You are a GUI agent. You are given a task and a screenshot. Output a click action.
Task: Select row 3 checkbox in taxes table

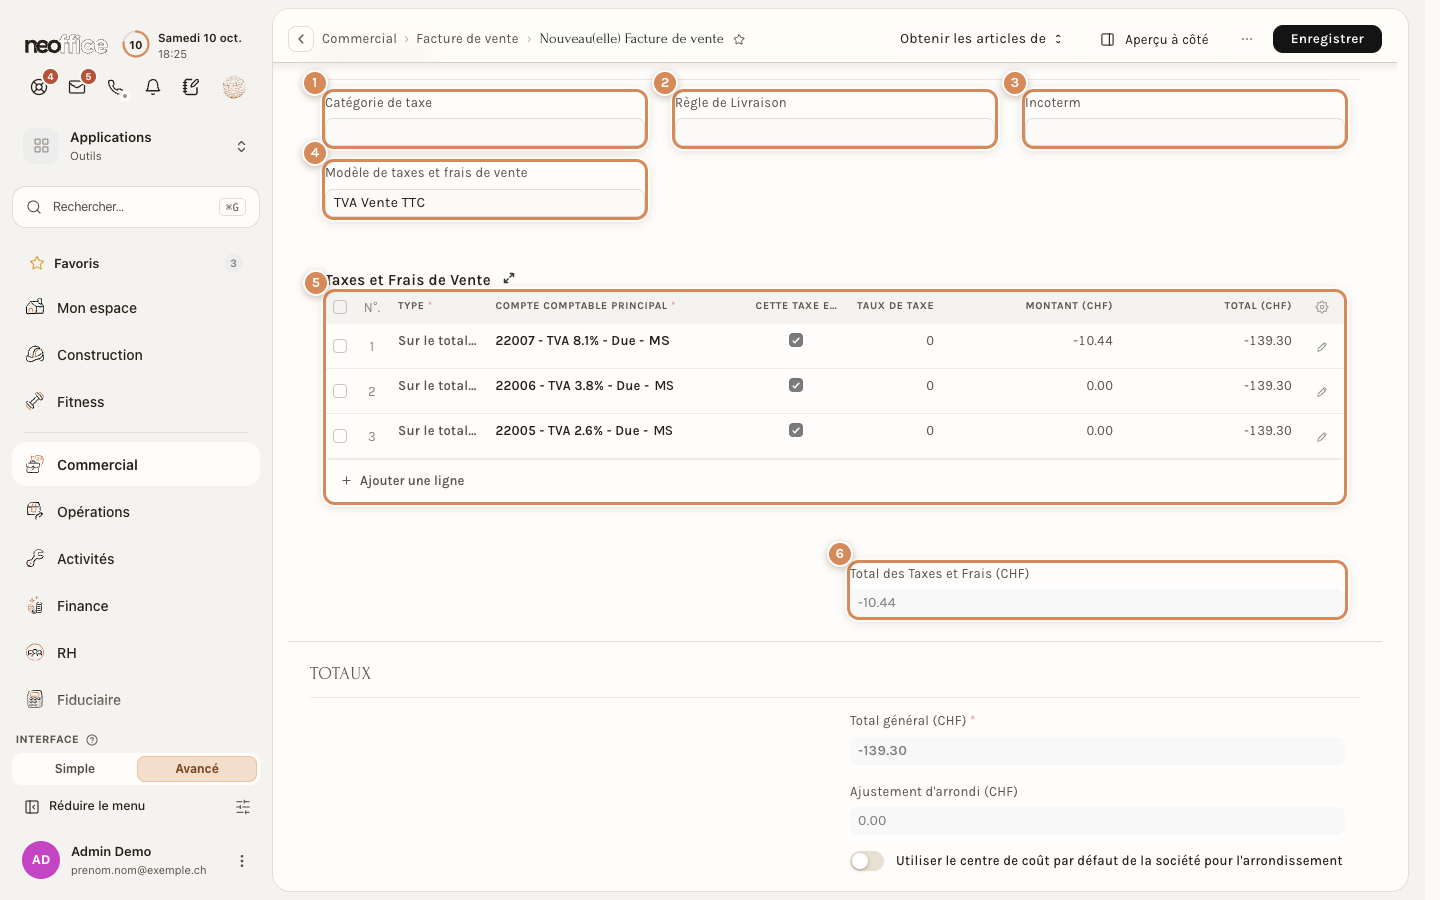point(340,436)
